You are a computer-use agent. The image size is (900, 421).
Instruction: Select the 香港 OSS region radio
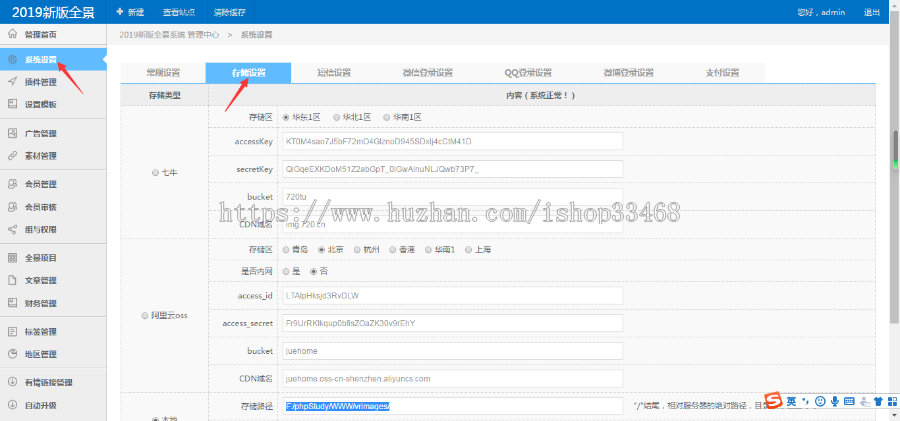click(393, 250)
